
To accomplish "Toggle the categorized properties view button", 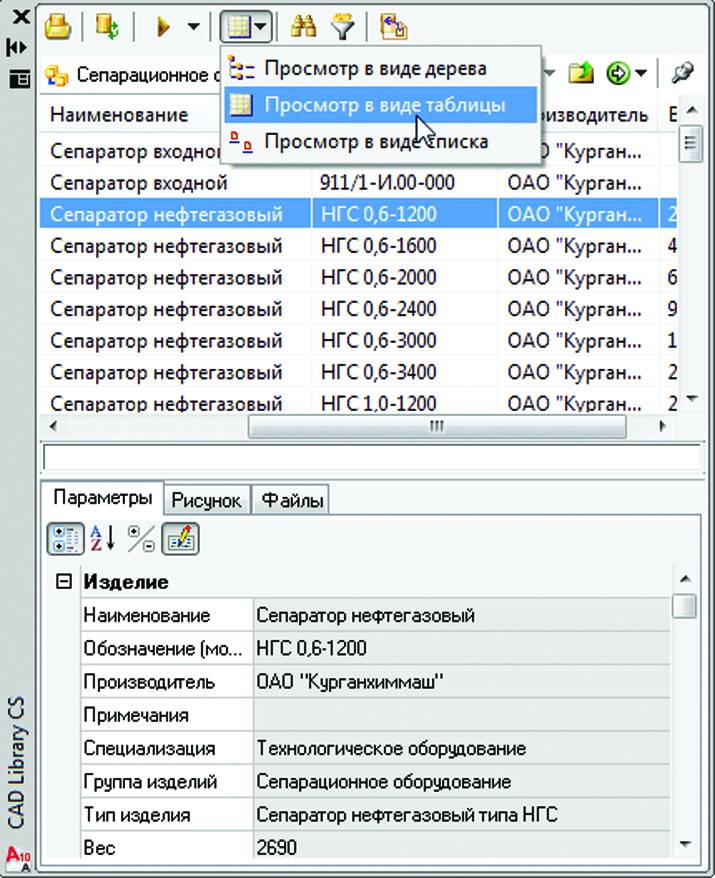I will click(x=66, y=539).
